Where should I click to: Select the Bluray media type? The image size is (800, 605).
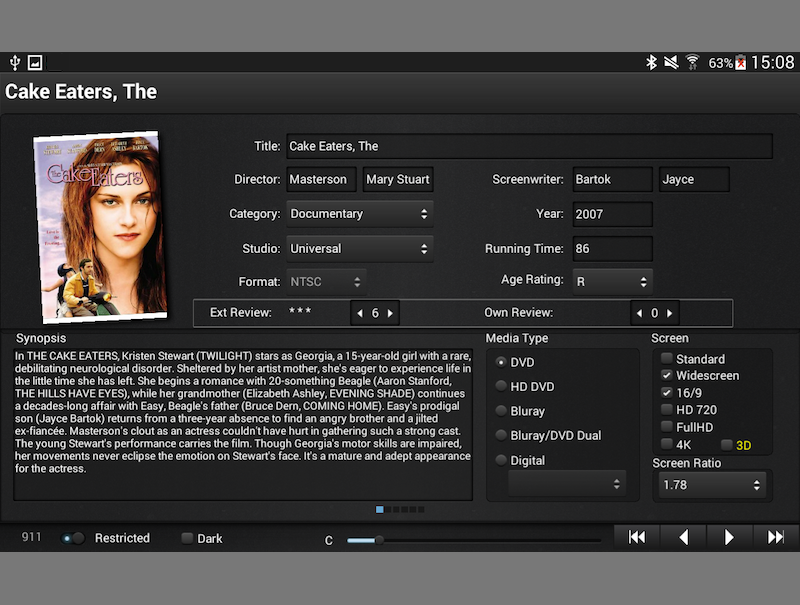502,411
